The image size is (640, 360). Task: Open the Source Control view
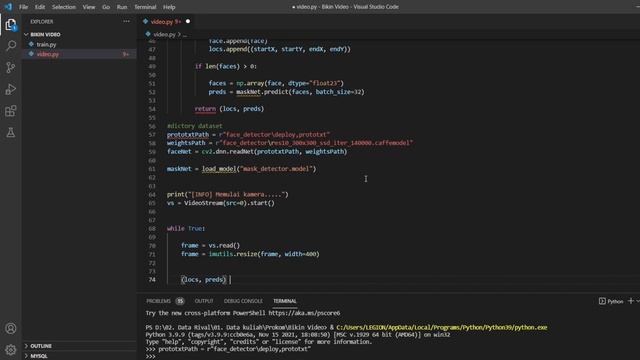tap(11, 67)
